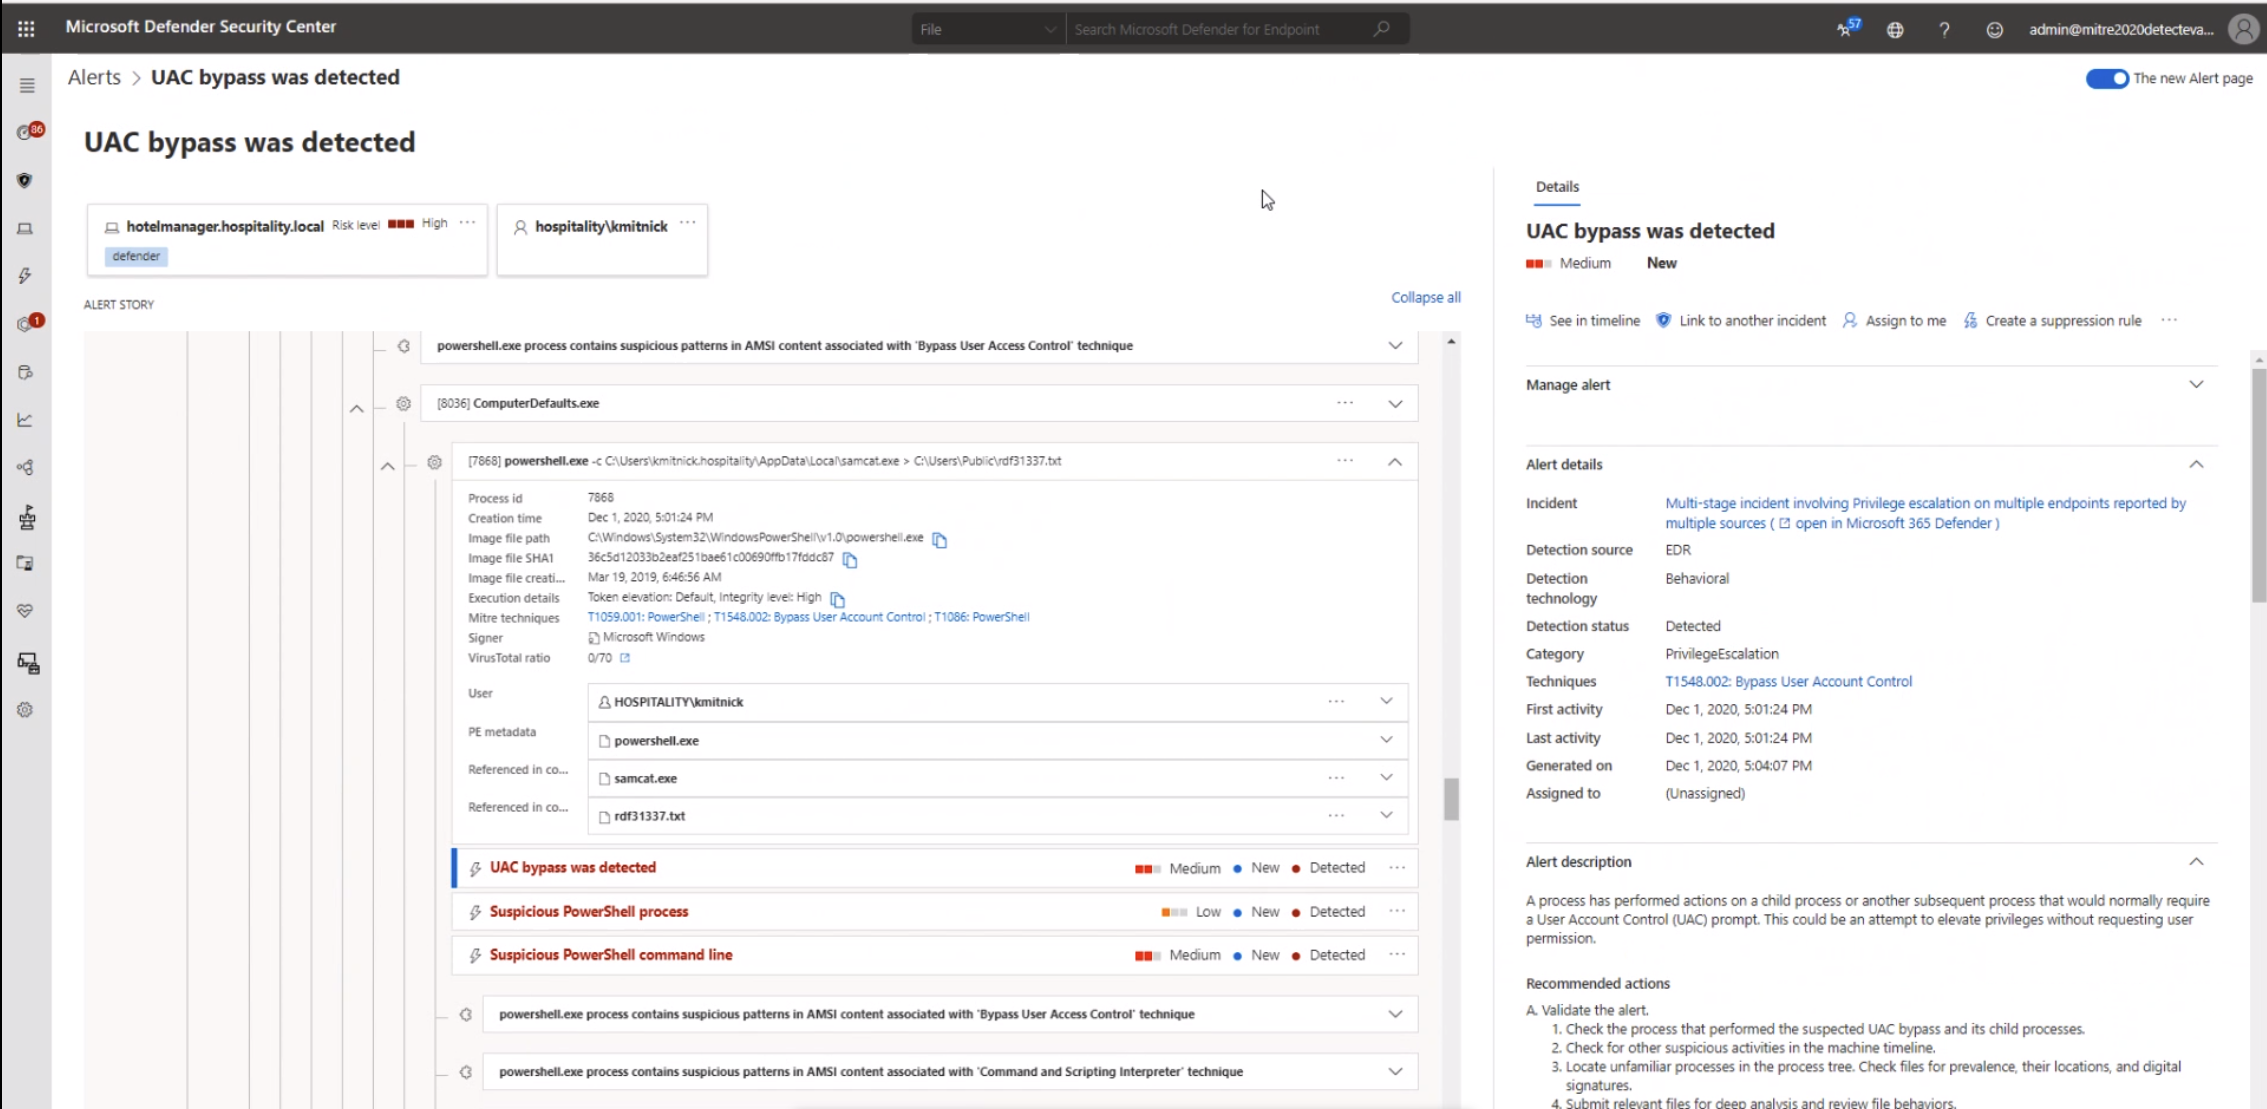Screen dimensions: 2267x1109
Task: Open more options for rdf31337.txt row
Action: (x=1336, y=815)
